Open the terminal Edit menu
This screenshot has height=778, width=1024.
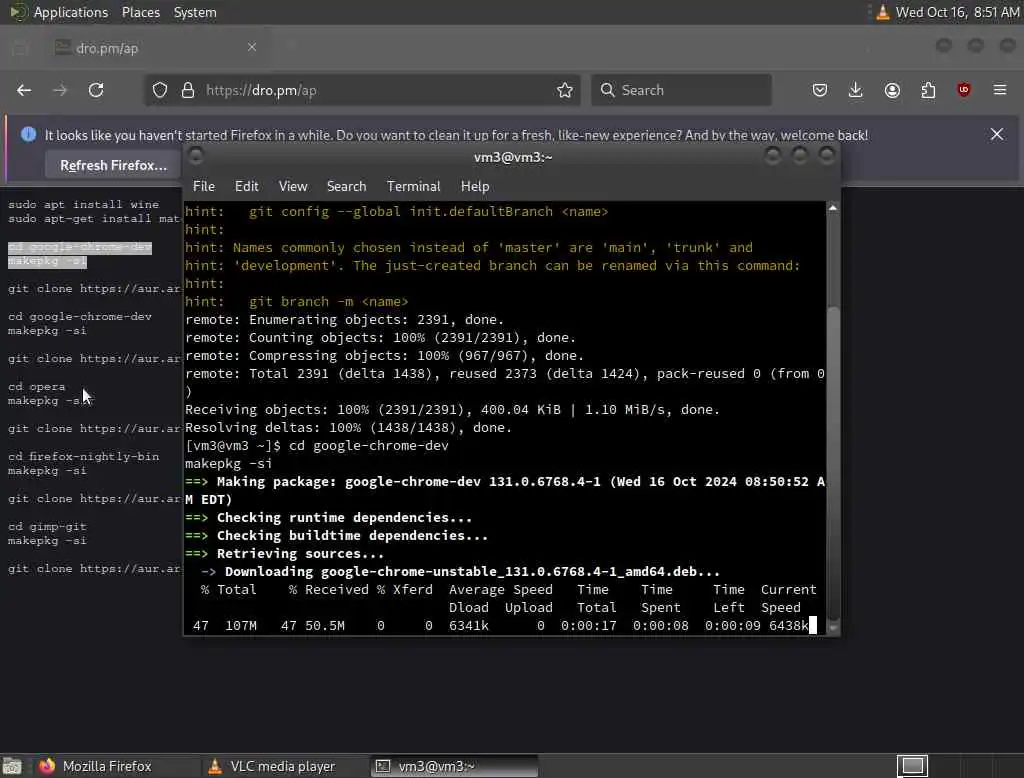[x=247, y=186]
